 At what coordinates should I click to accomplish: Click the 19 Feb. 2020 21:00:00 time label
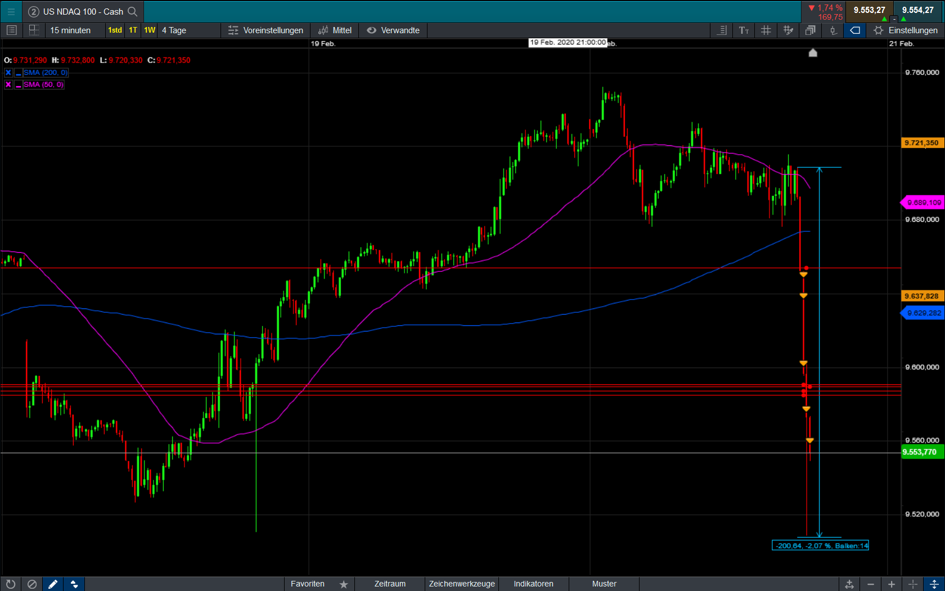(568, 43)
